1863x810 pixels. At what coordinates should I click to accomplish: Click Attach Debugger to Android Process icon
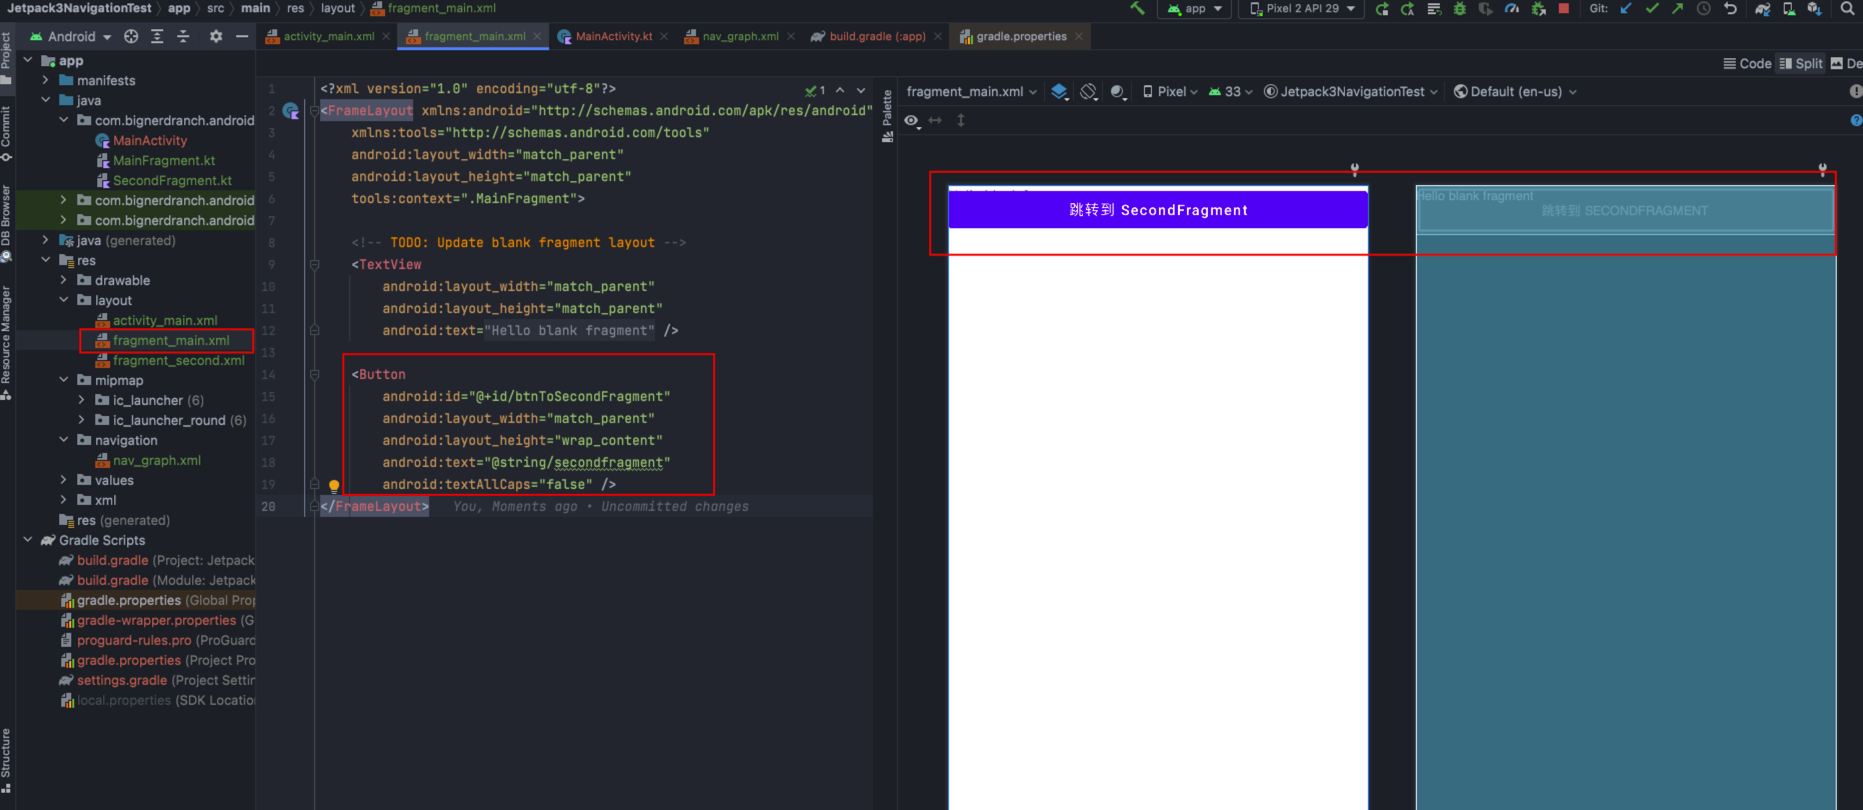pos(1538,8)
